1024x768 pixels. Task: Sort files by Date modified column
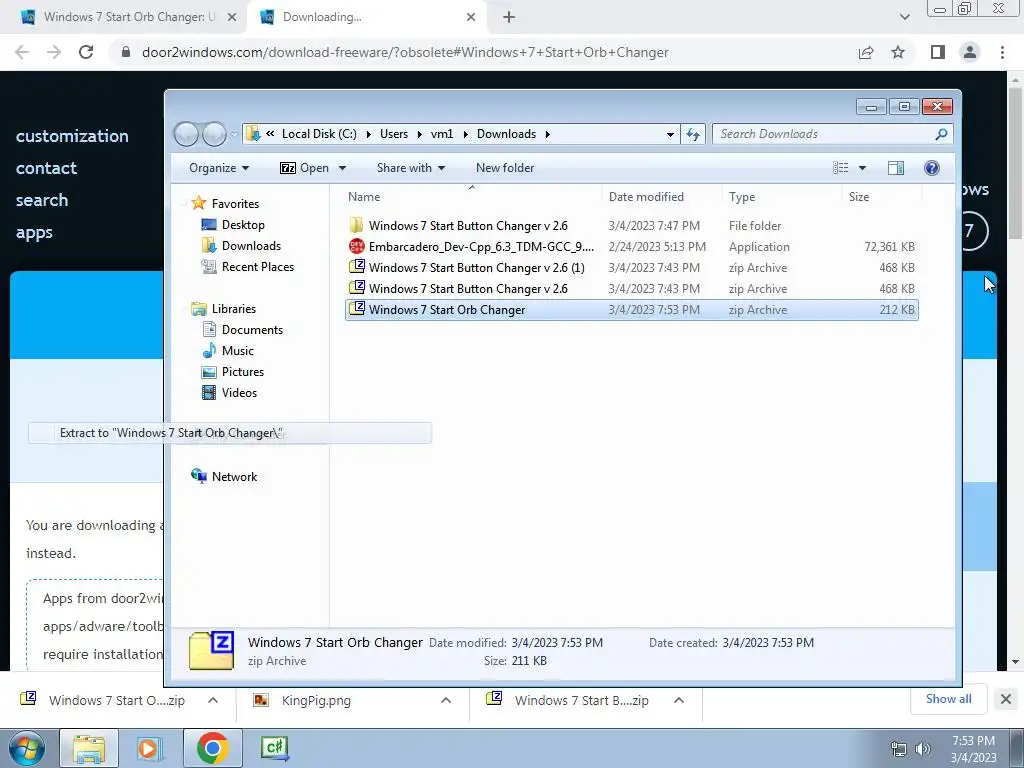[x=662, y=197]
